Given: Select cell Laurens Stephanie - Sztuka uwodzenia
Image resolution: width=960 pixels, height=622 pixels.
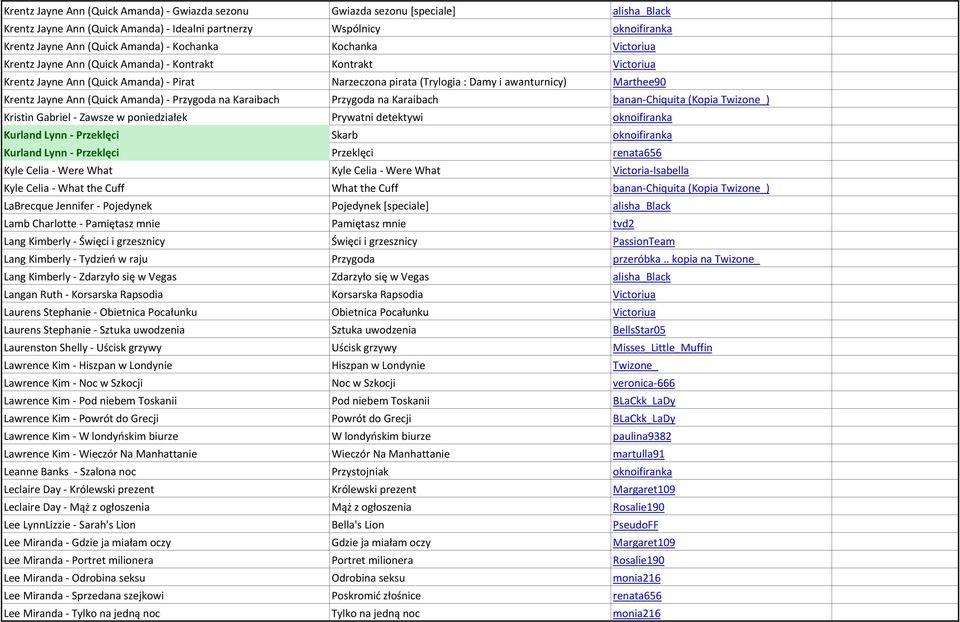Looking at the screenshot, I should click(165, 331).
